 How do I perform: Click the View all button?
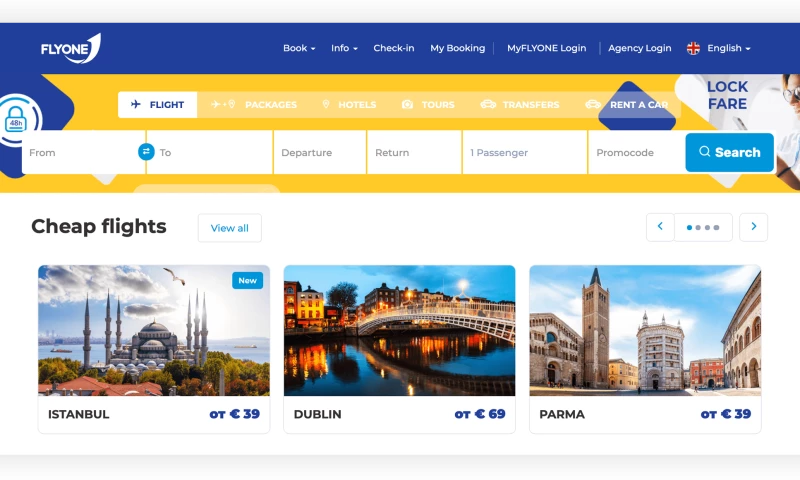coord(229,228)
